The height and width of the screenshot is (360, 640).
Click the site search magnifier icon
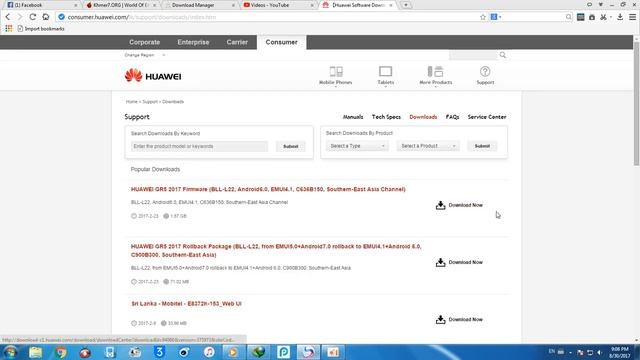[x=503, y=55]
